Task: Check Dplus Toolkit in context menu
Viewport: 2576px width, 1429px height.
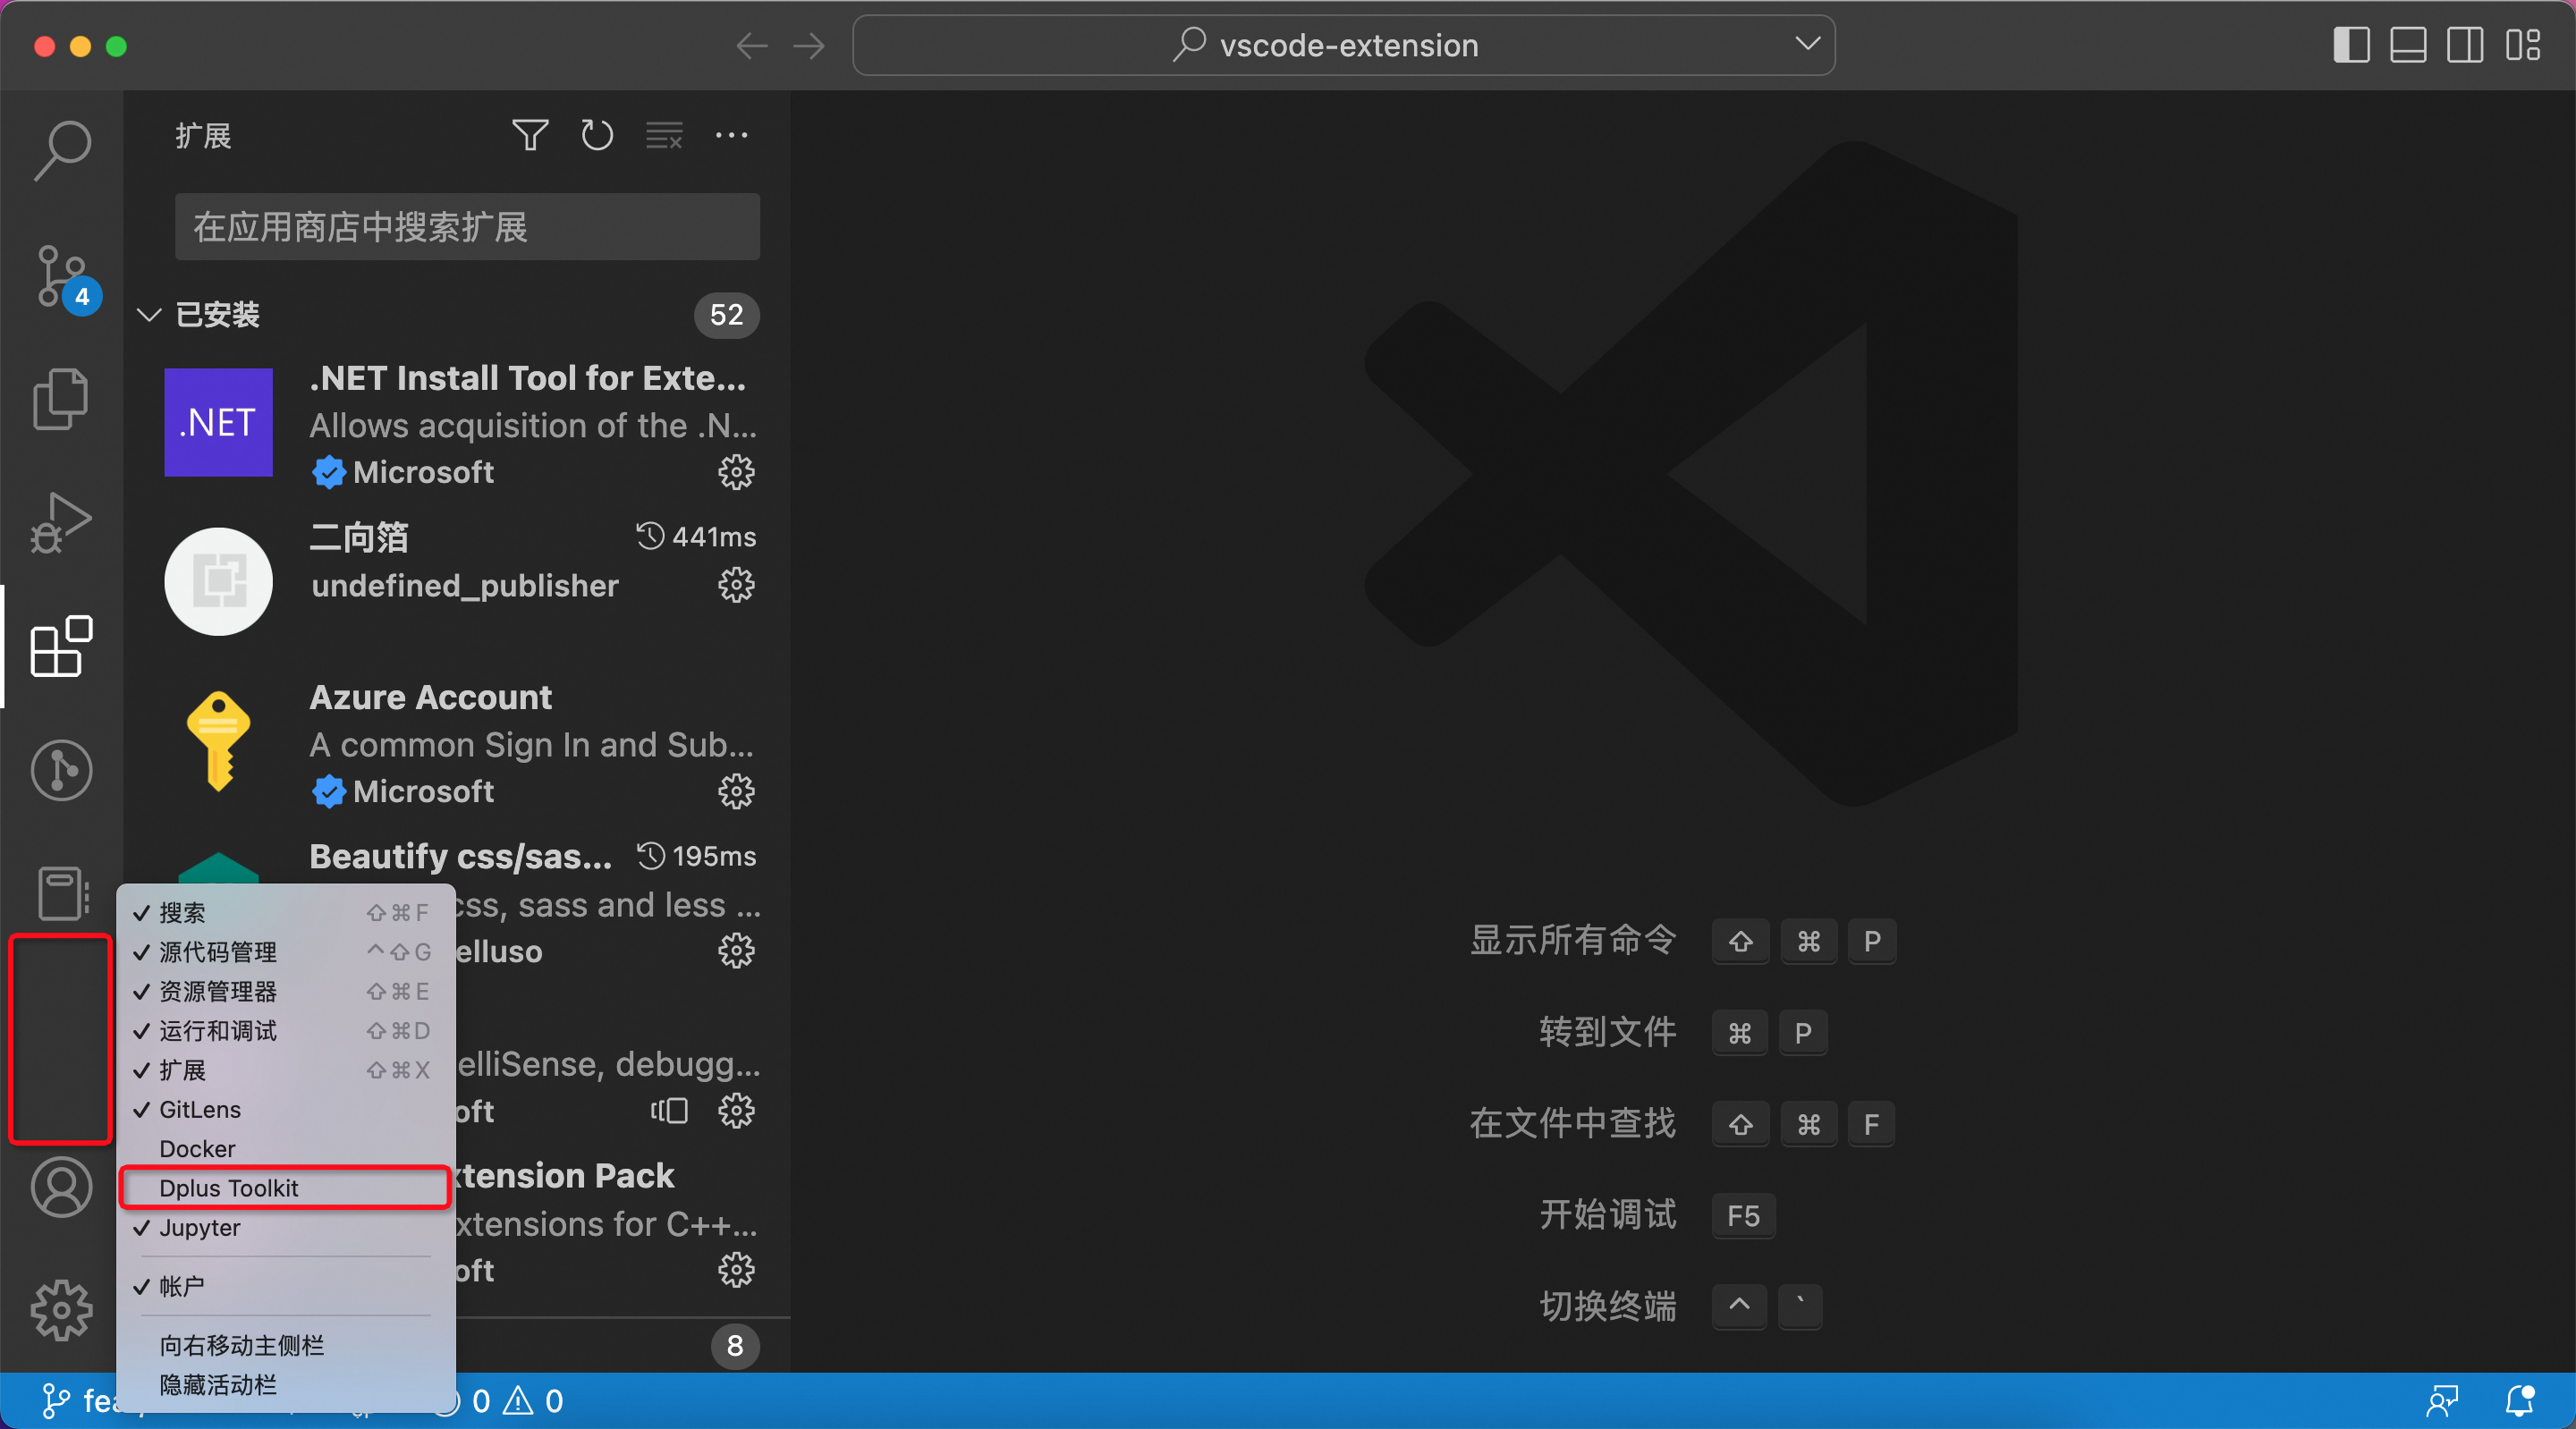Action: click(x=286, y=1188)
